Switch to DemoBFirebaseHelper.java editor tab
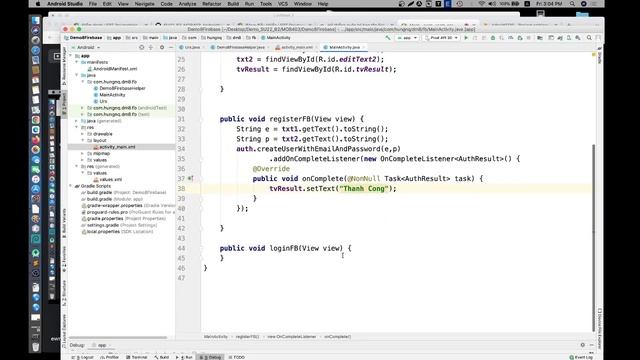Screen dimensions: 640x360 (239, 47)
